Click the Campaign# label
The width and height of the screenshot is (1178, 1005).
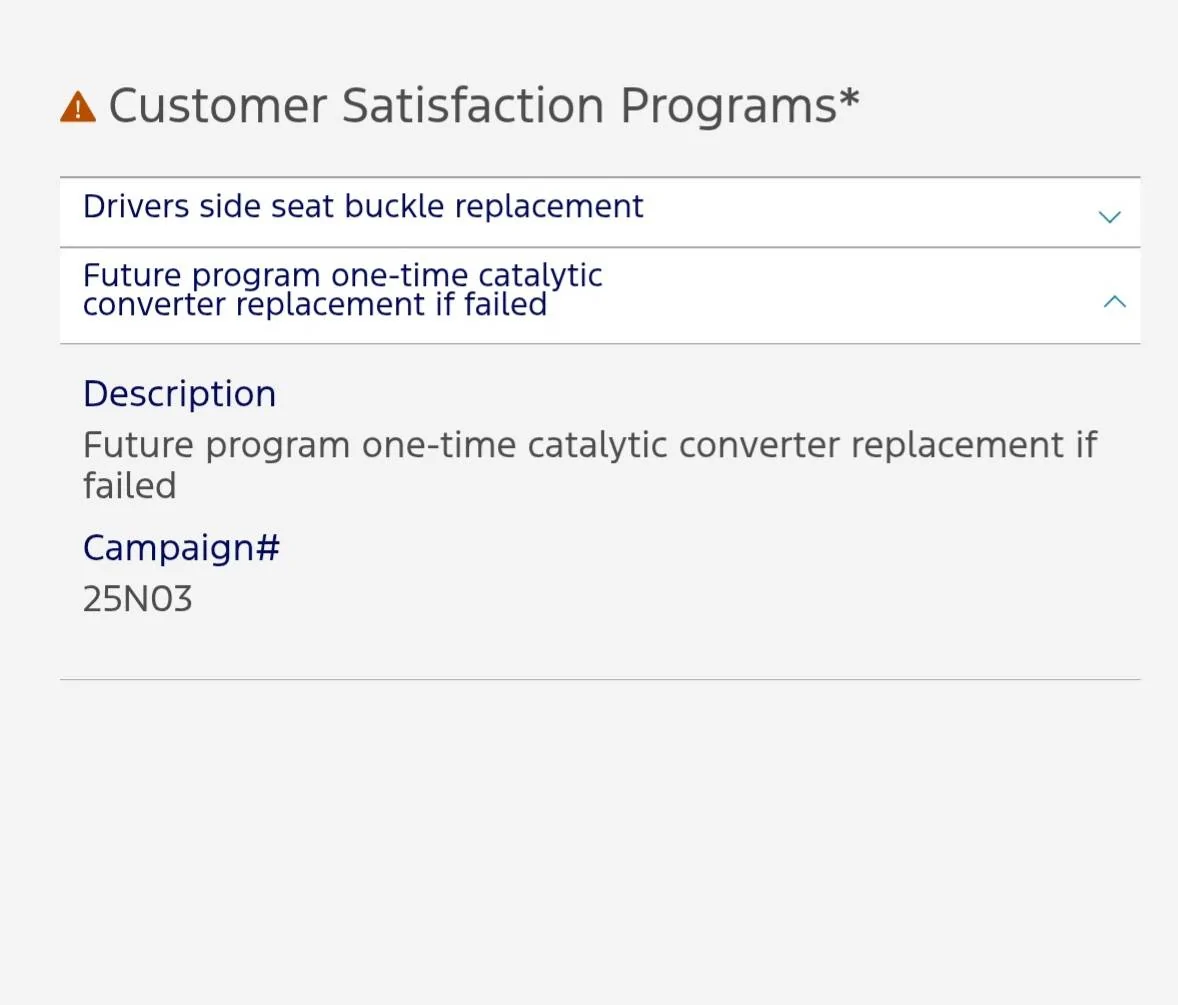pyautogui.click(x=181, y=548)
